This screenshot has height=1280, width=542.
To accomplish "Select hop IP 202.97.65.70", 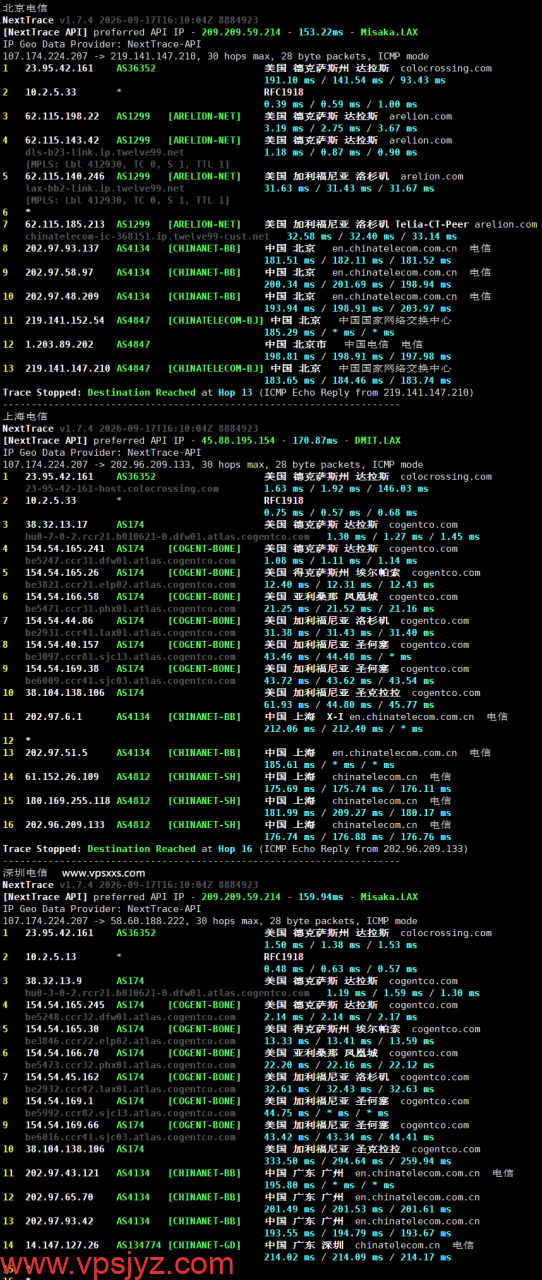I will (59, 1196).
